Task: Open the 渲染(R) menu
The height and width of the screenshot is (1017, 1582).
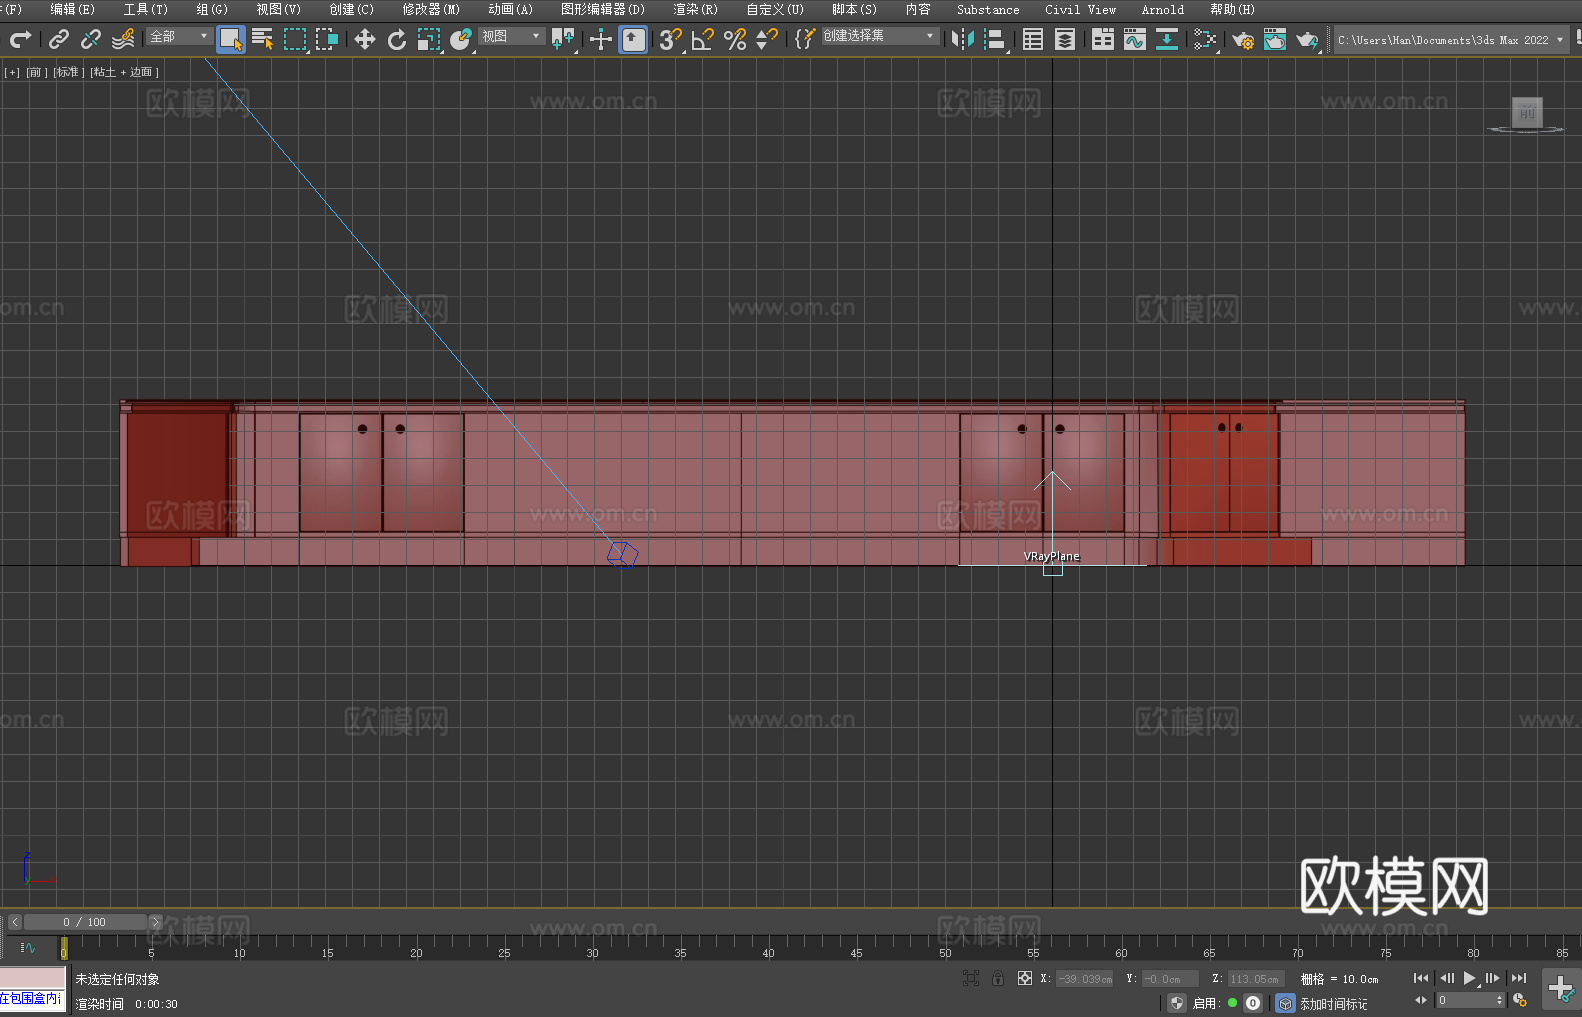Action: pyautogui.click(x=695, y=9)
